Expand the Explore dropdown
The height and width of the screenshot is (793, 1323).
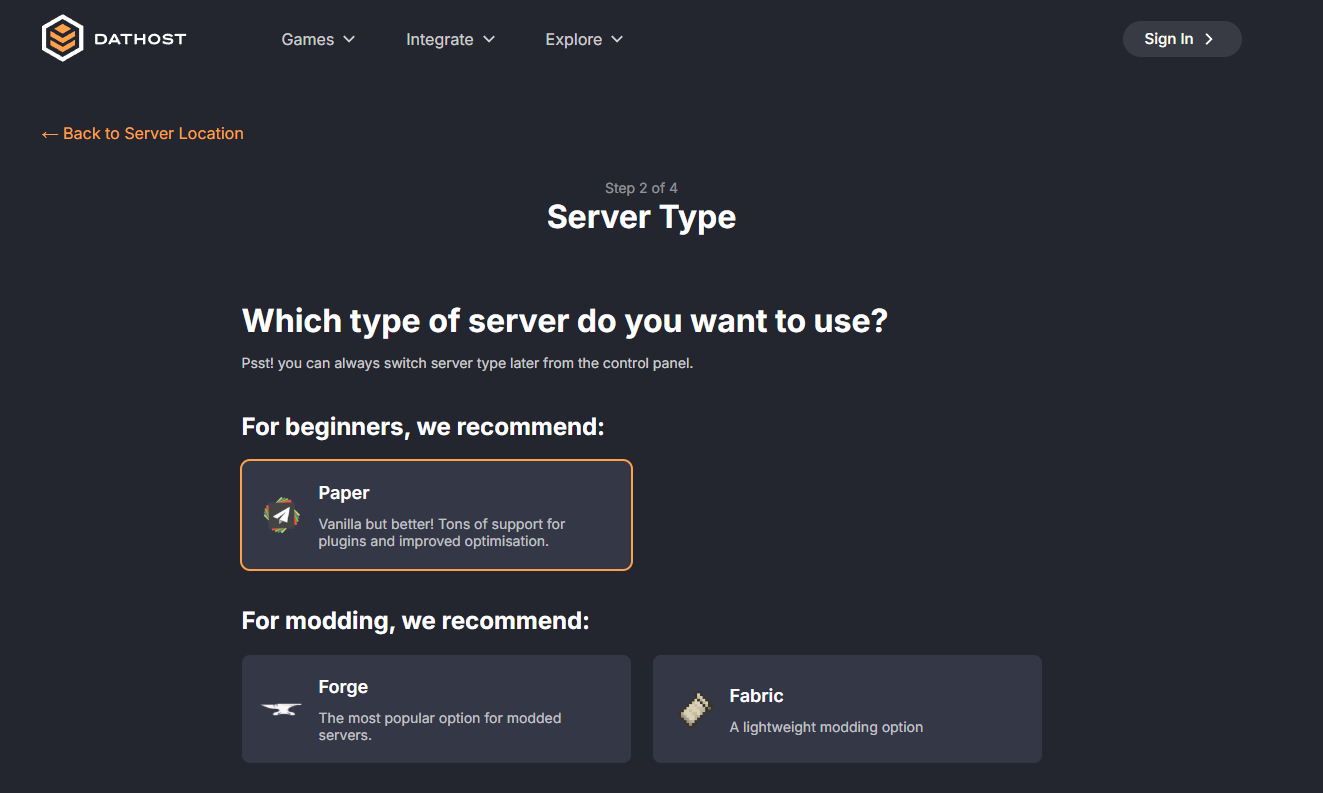tap(584, 39)
